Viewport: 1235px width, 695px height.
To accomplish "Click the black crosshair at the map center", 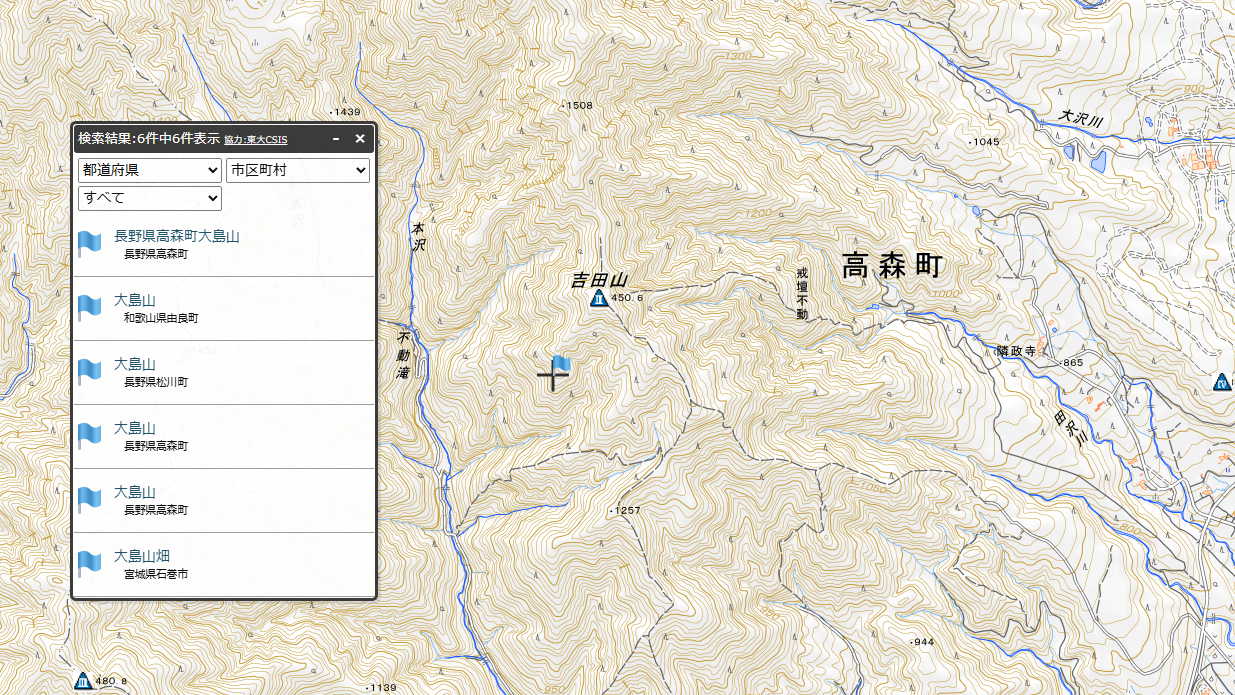I will point(551,377).
